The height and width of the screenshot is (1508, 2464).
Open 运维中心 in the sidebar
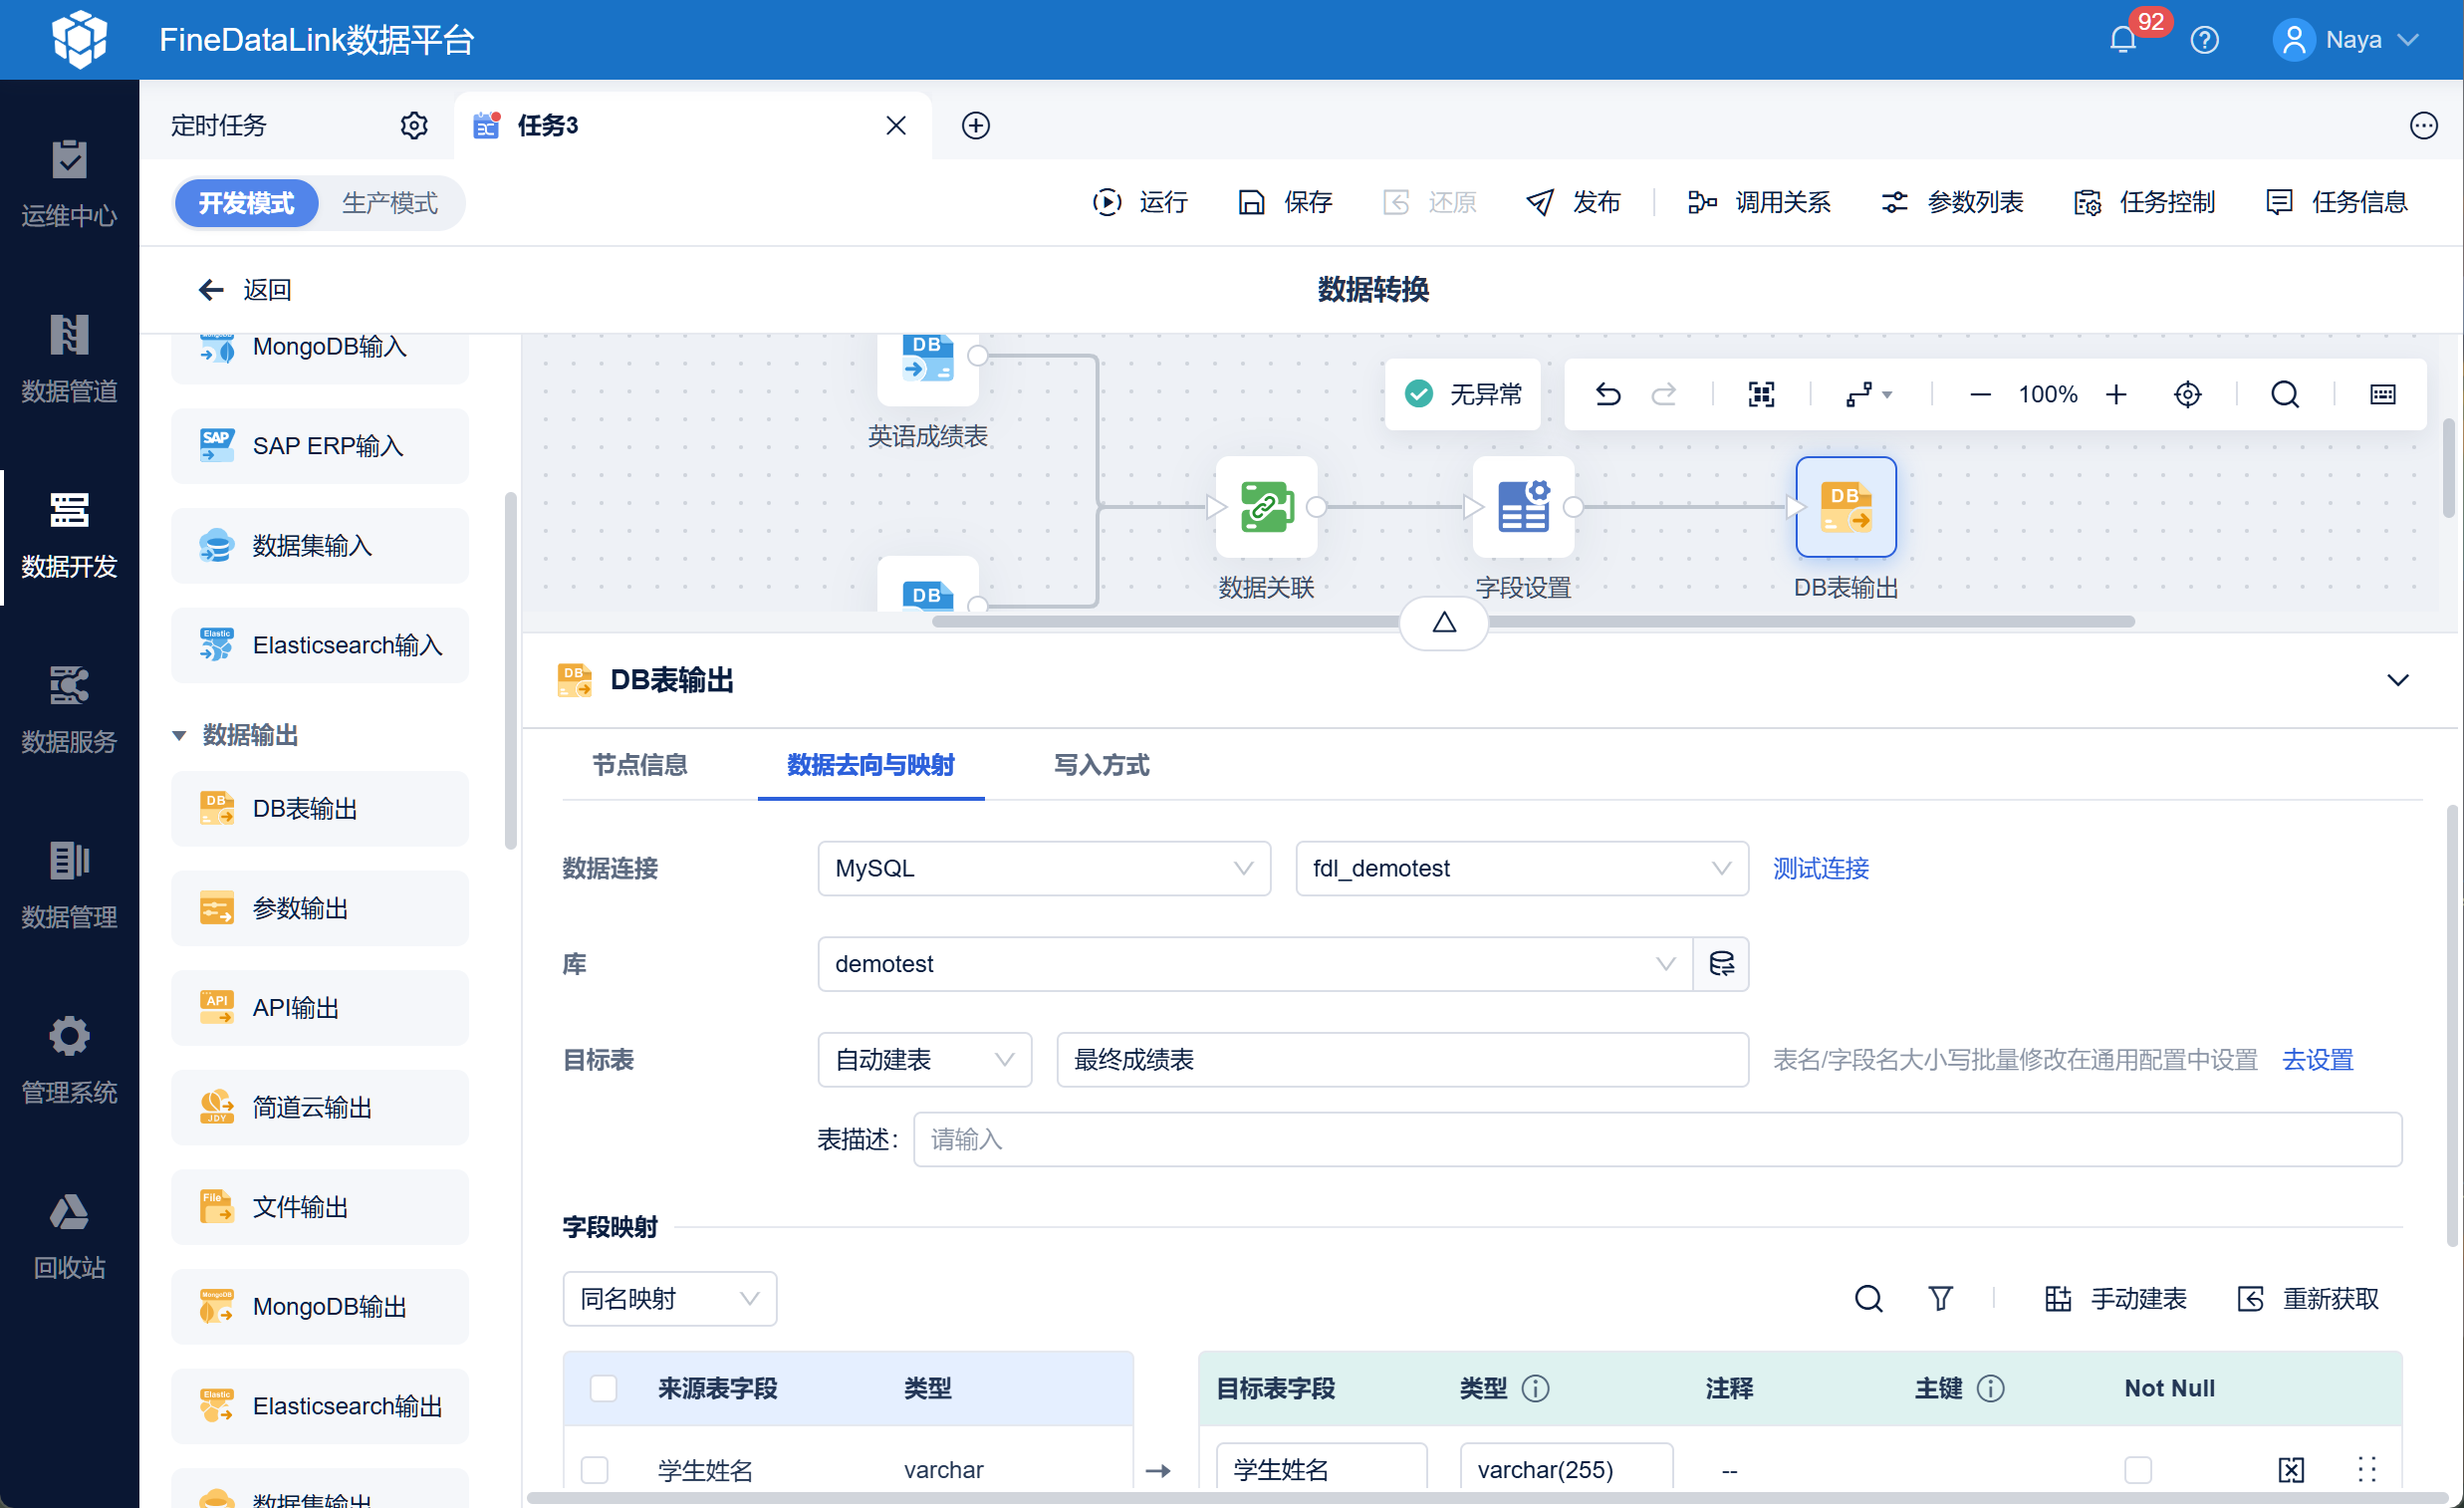point(69,185)
